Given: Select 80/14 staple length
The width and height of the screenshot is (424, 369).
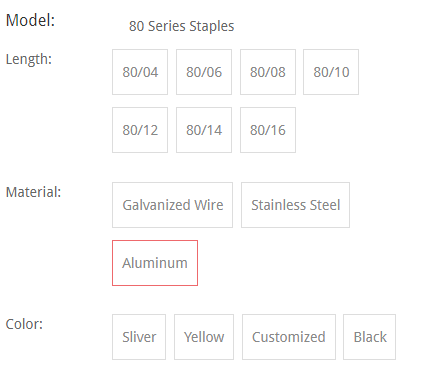Looking at the screenshot, I should 204,130.
